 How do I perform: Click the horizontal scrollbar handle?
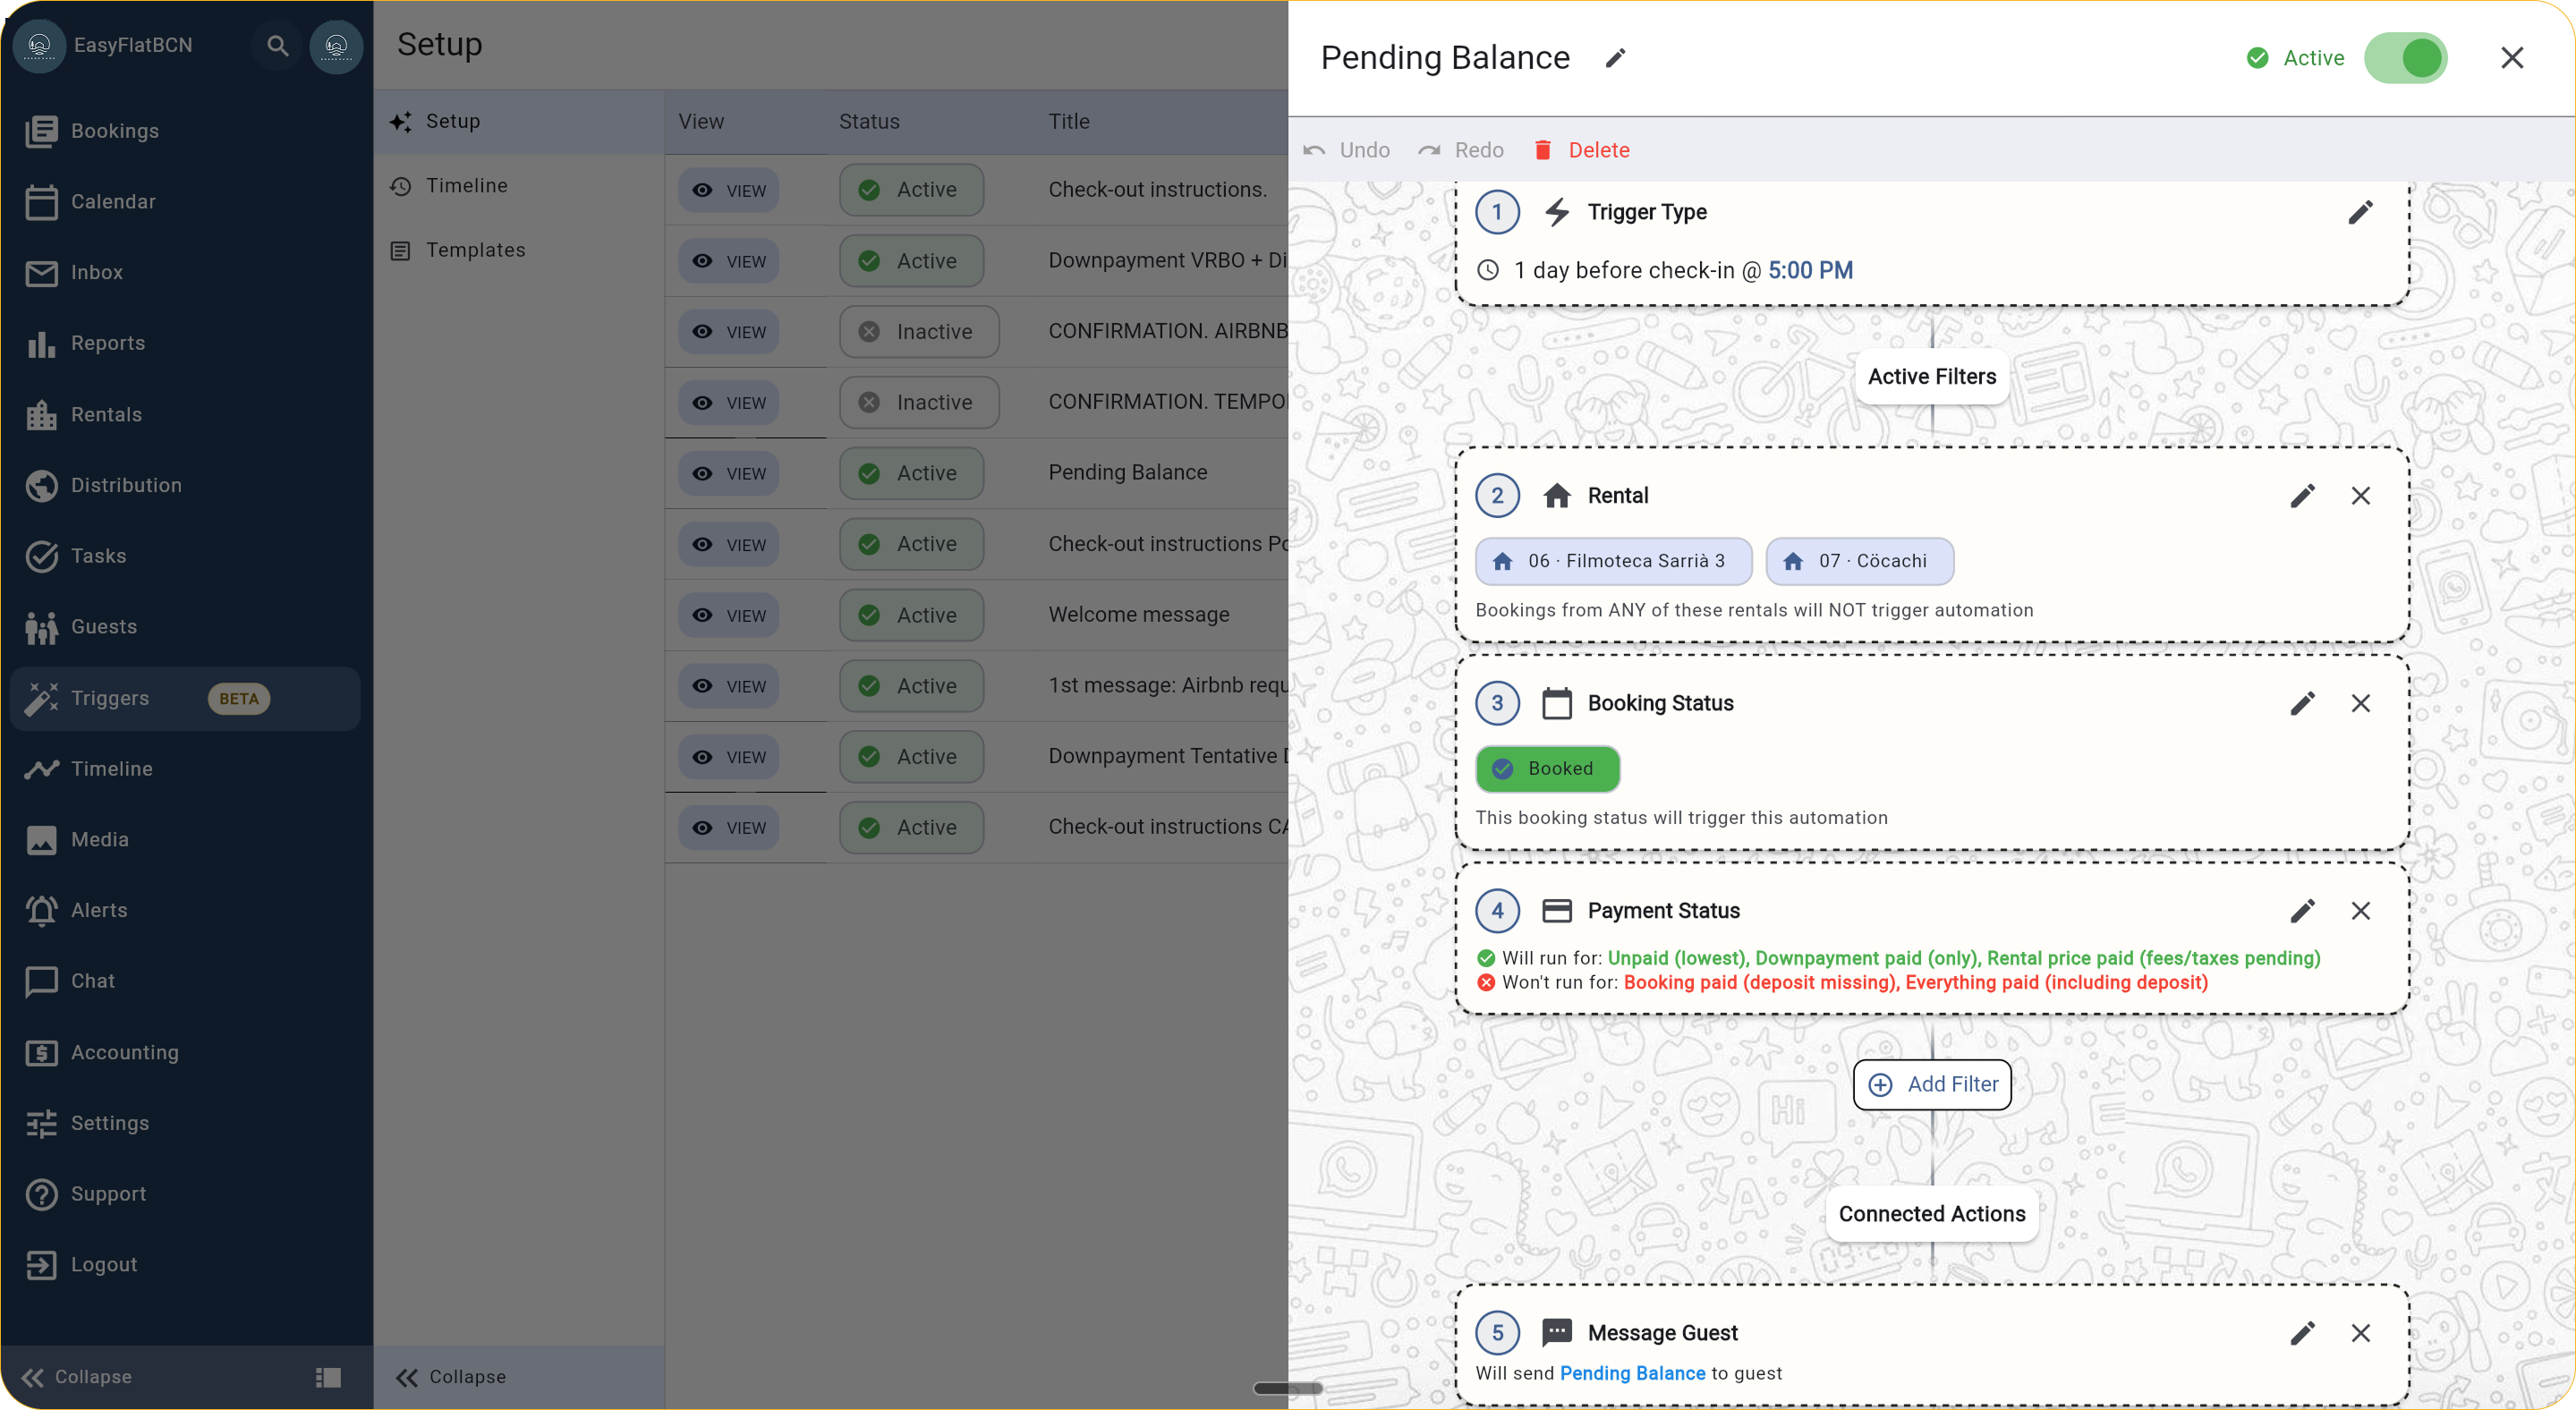[x=1288, y=1388]
